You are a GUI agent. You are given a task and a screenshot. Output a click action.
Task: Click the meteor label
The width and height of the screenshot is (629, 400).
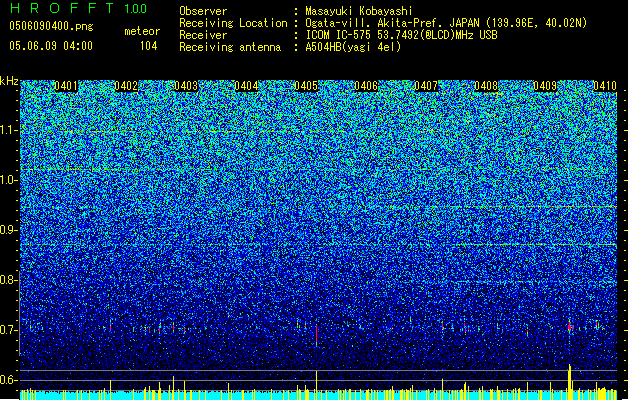[142, 31]
